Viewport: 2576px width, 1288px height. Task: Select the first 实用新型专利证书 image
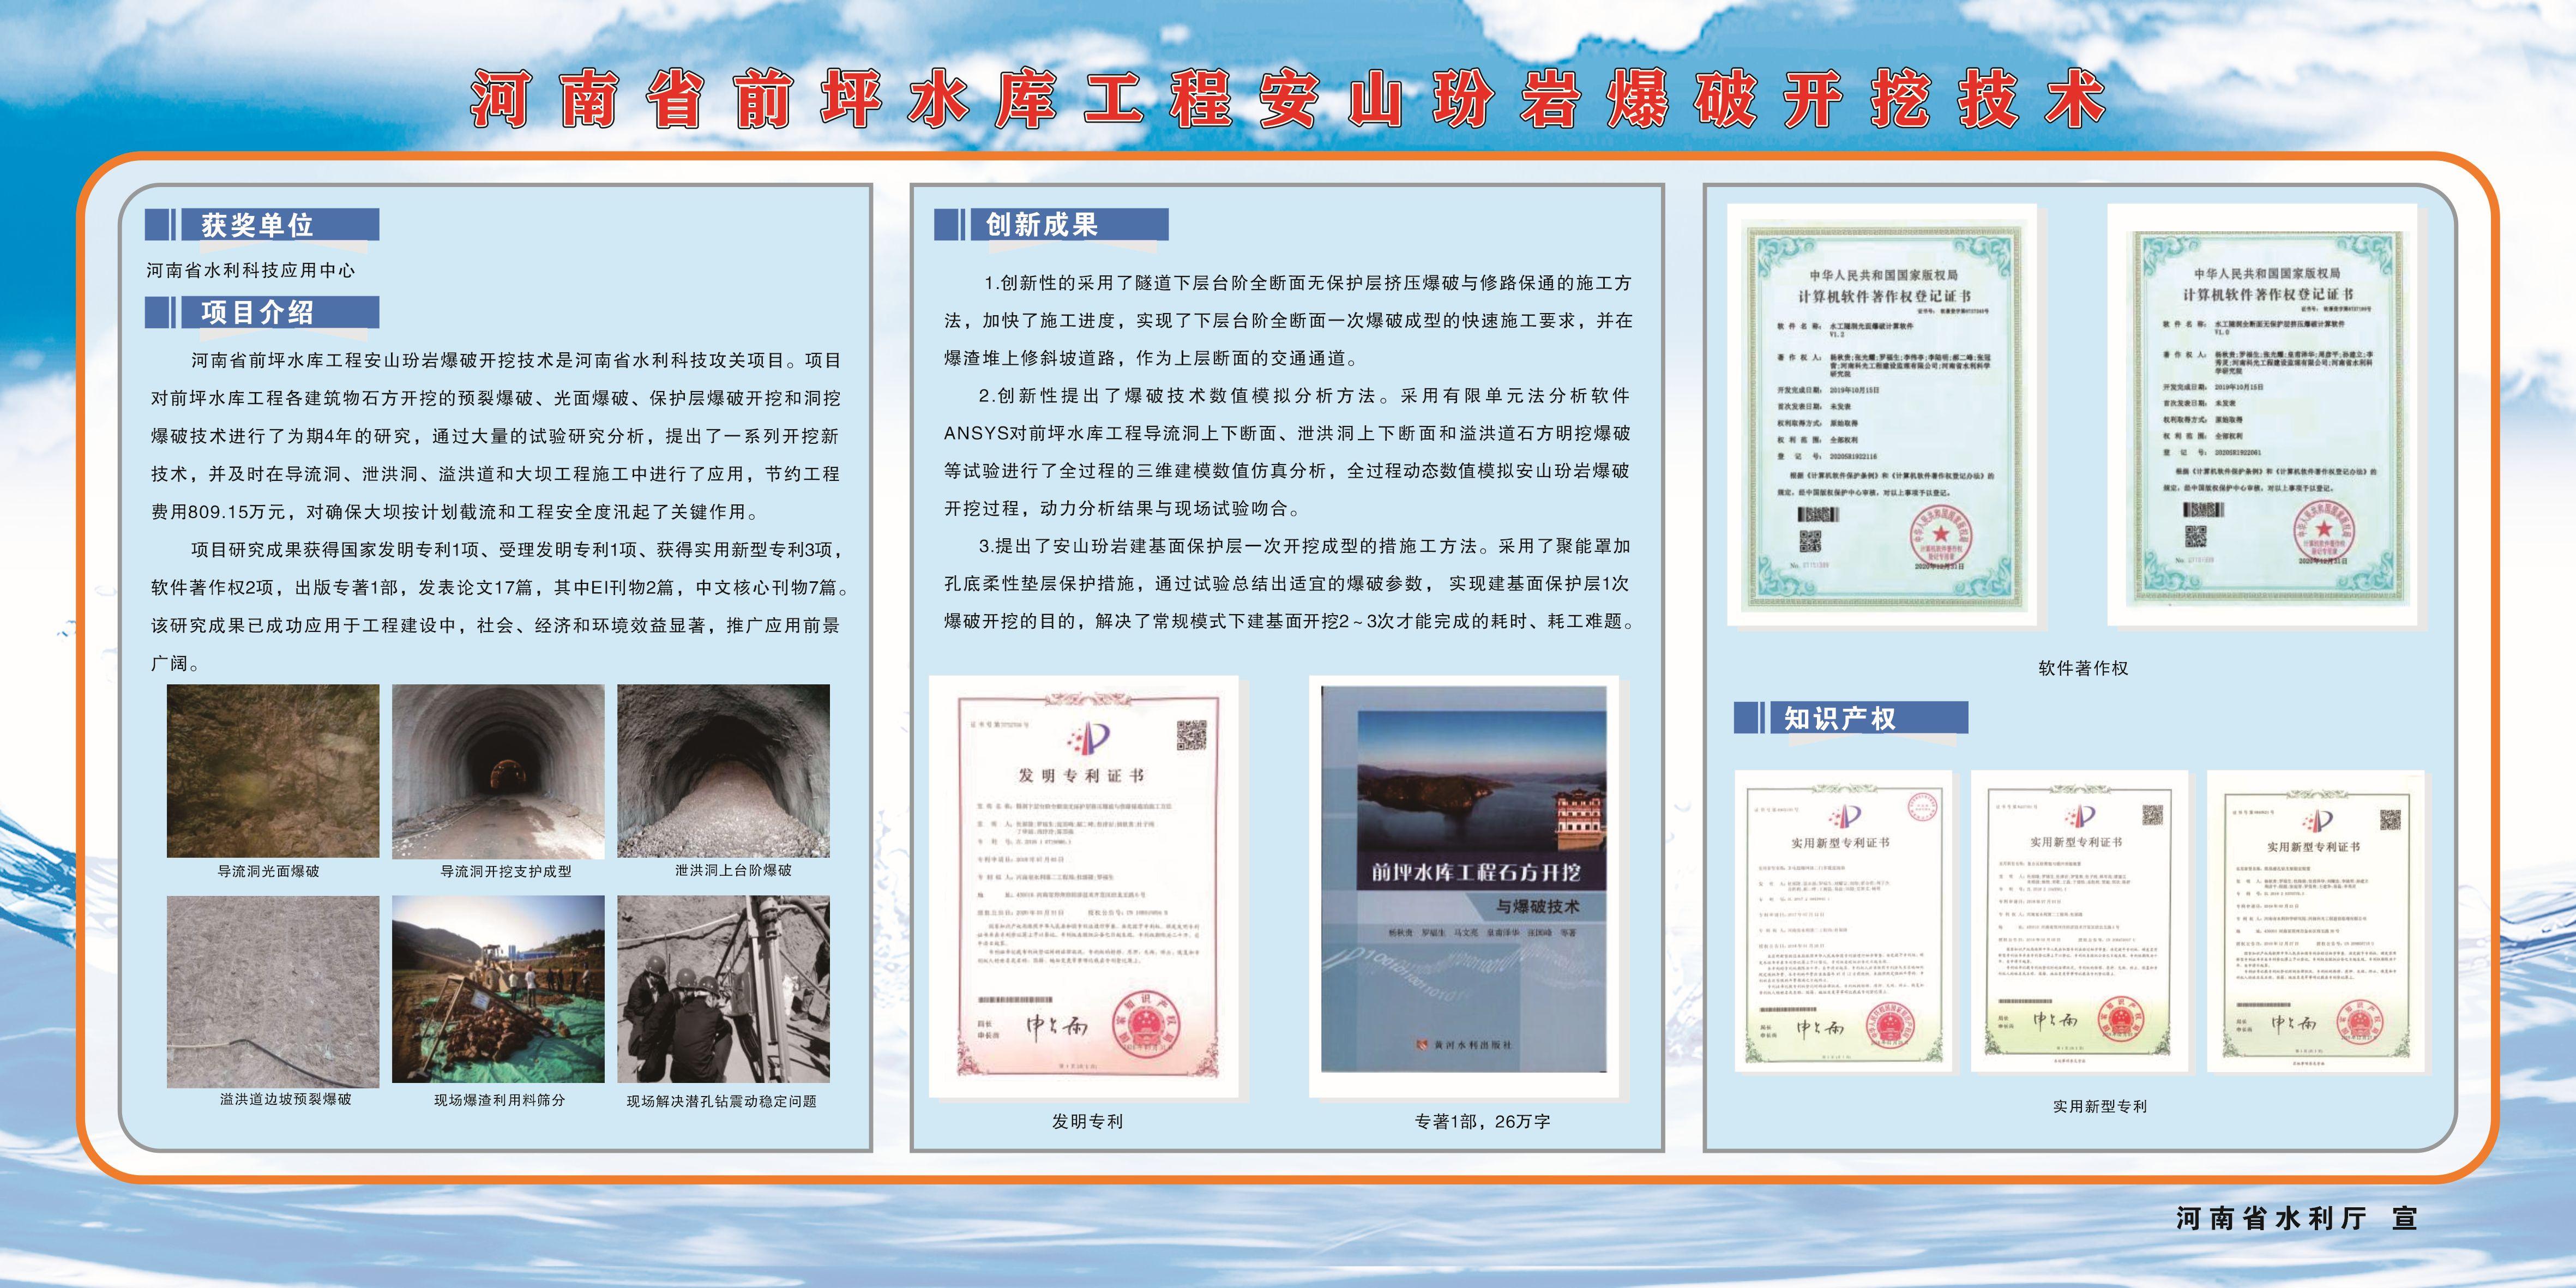1842,922
